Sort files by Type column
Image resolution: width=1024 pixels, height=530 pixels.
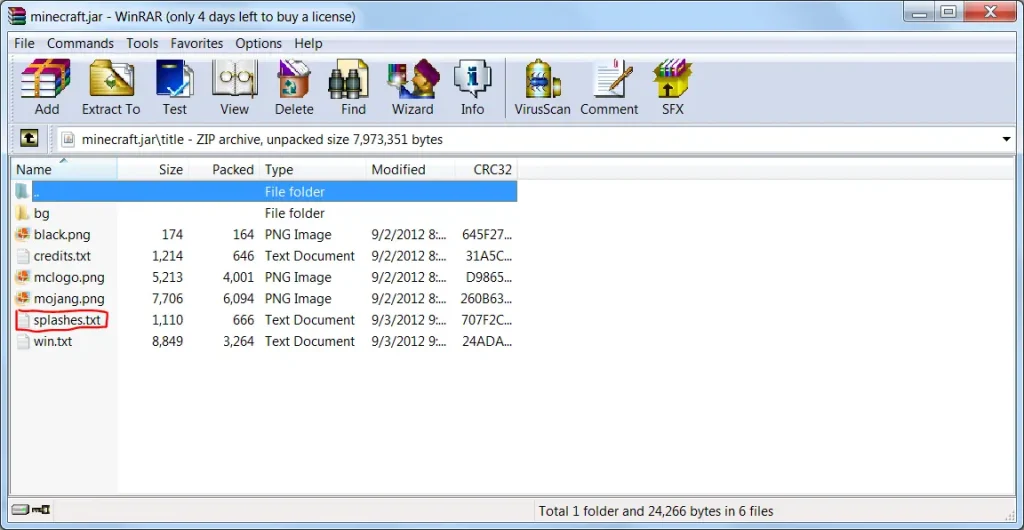313,170
